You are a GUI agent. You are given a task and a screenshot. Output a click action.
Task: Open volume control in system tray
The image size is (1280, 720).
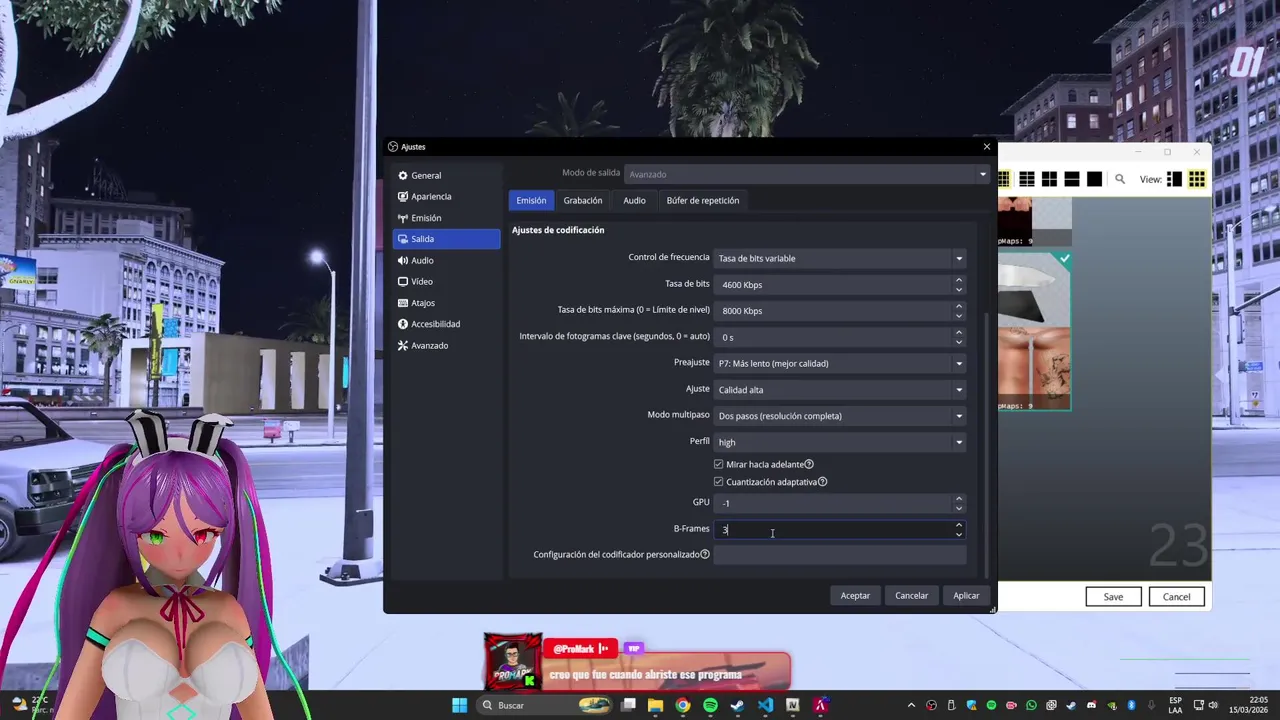(1213, 706)
